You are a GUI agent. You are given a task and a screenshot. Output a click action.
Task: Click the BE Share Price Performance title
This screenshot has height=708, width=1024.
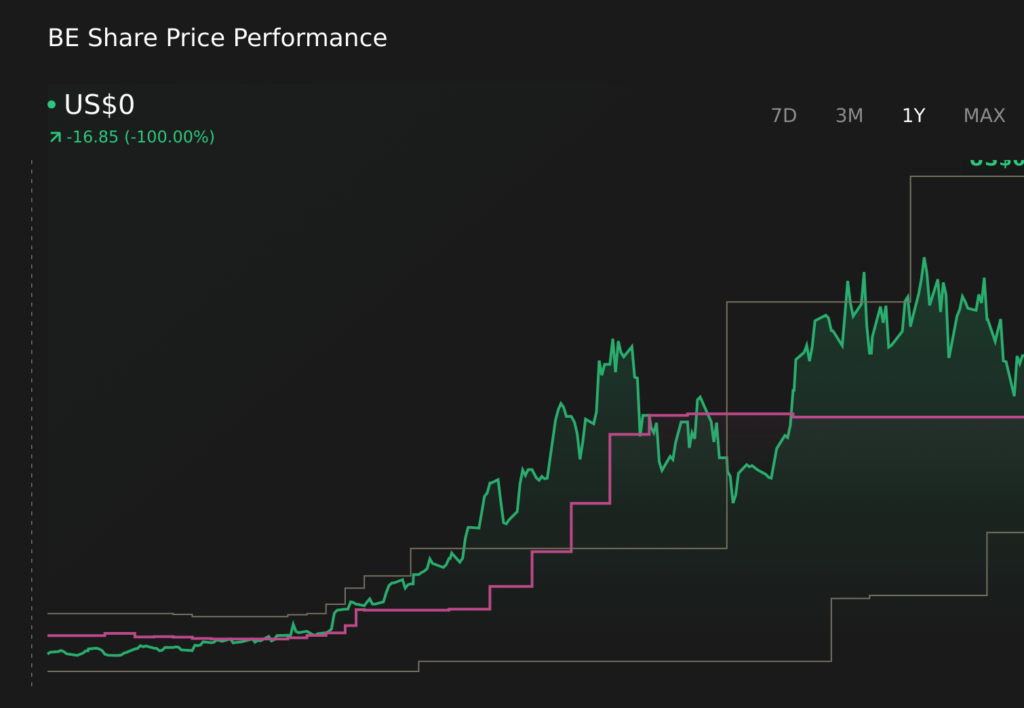click(x=217, y=39)
